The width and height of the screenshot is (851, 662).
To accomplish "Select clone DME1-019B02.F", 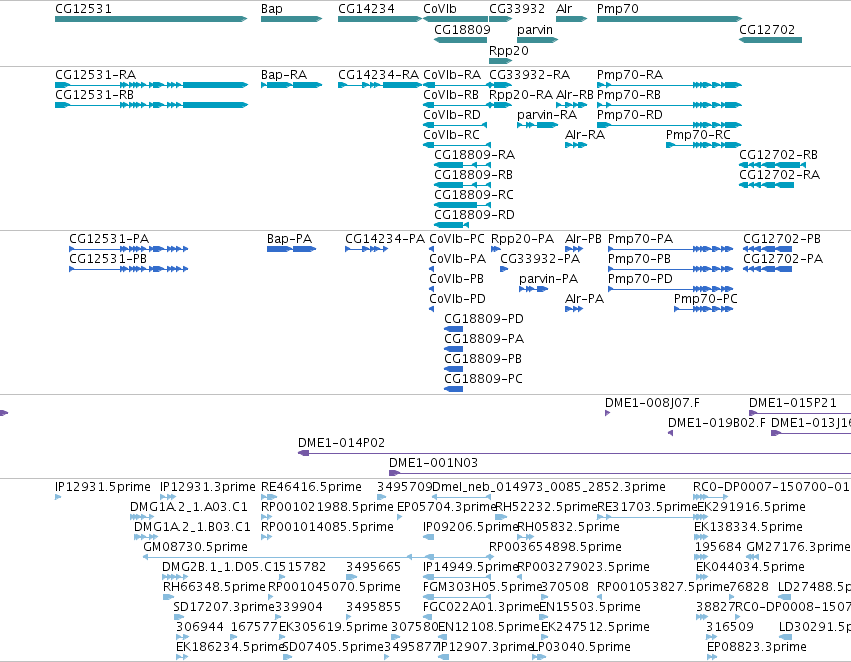I will [670, 433].
